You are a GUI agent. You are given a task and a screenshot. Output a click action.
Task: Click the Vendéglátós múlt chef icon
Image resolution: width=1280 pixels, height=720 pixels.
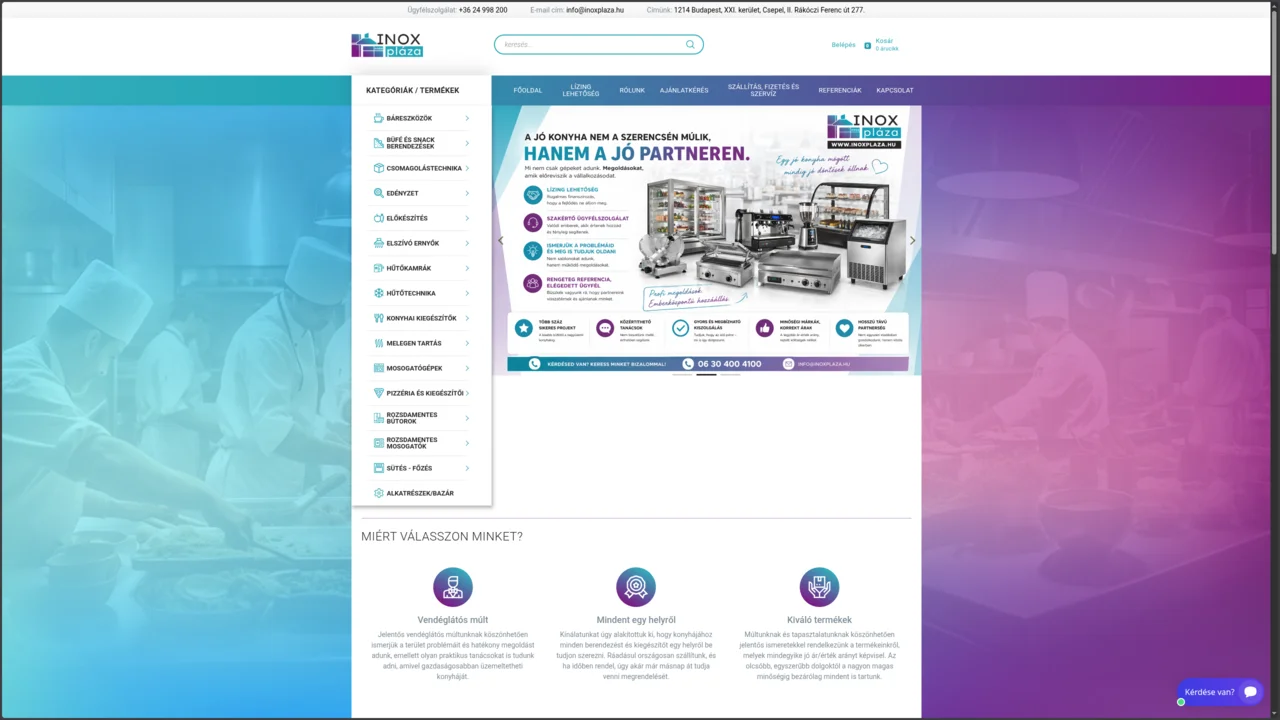tap(453, 587)
